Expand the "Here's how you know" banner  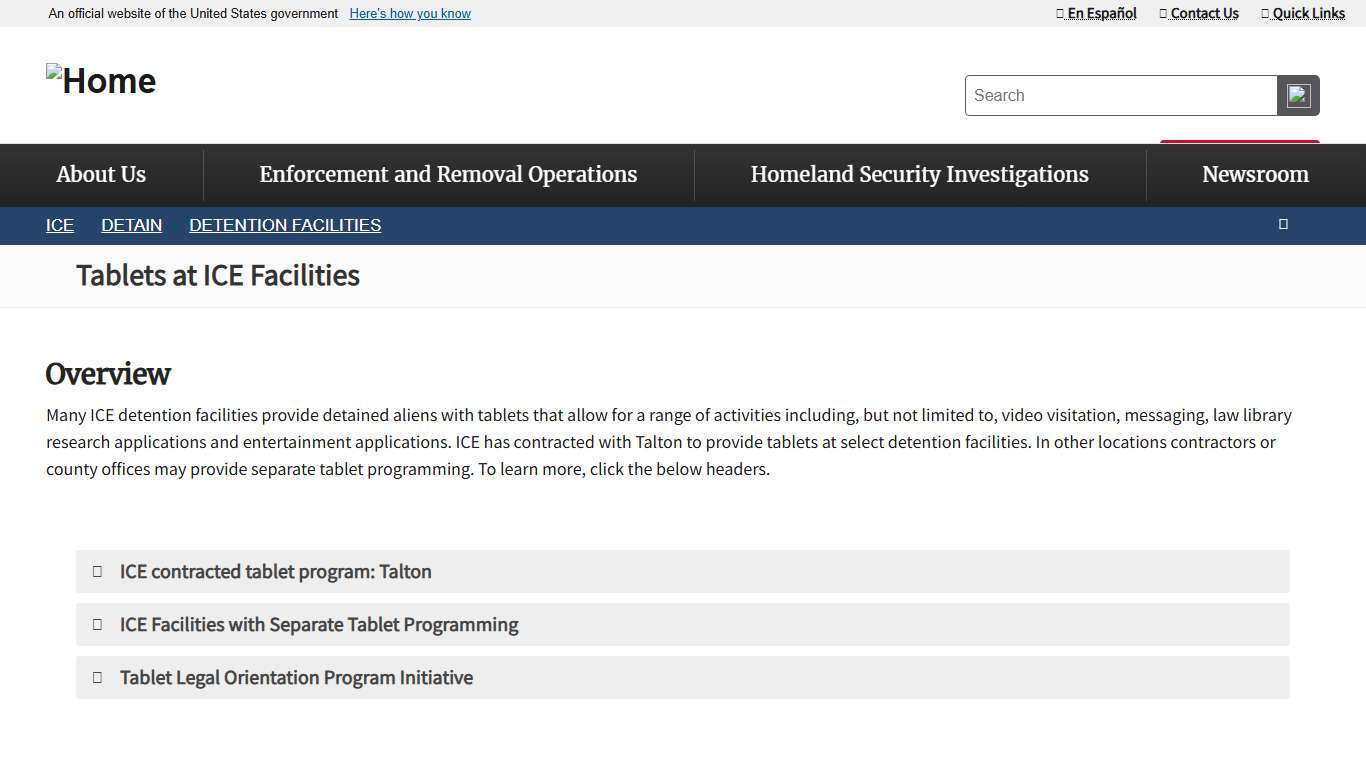click(410, 14)
